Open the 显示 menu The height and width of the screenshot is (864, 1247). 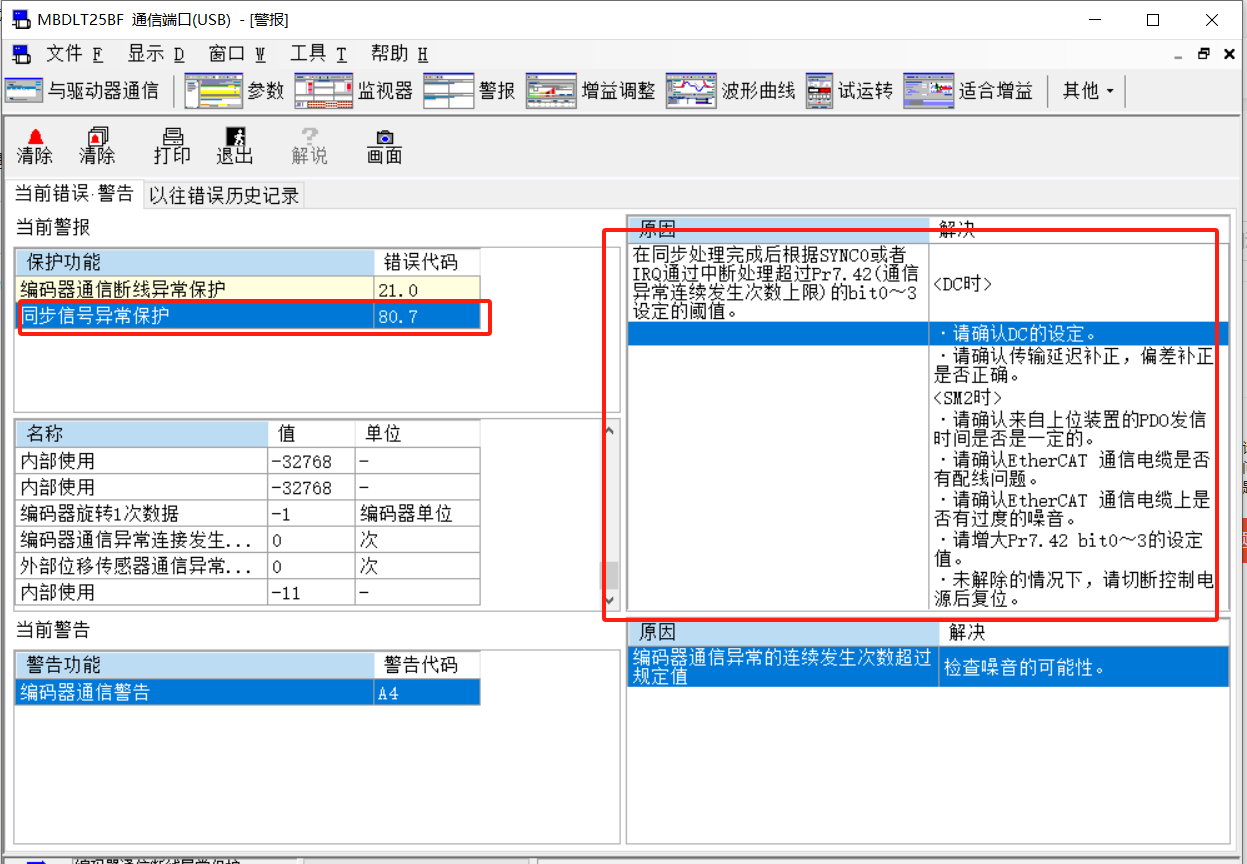(x=156, y=54)
